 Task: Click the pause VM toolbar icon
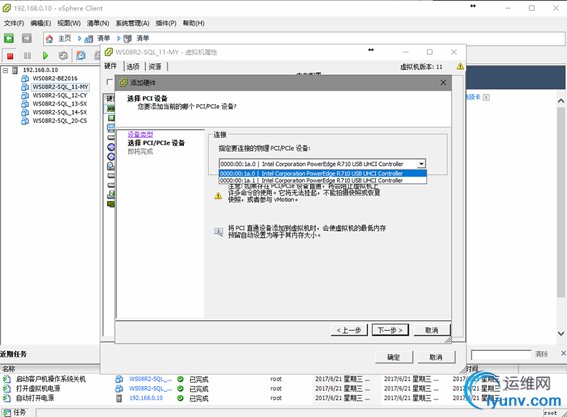(x=27, y=56)
